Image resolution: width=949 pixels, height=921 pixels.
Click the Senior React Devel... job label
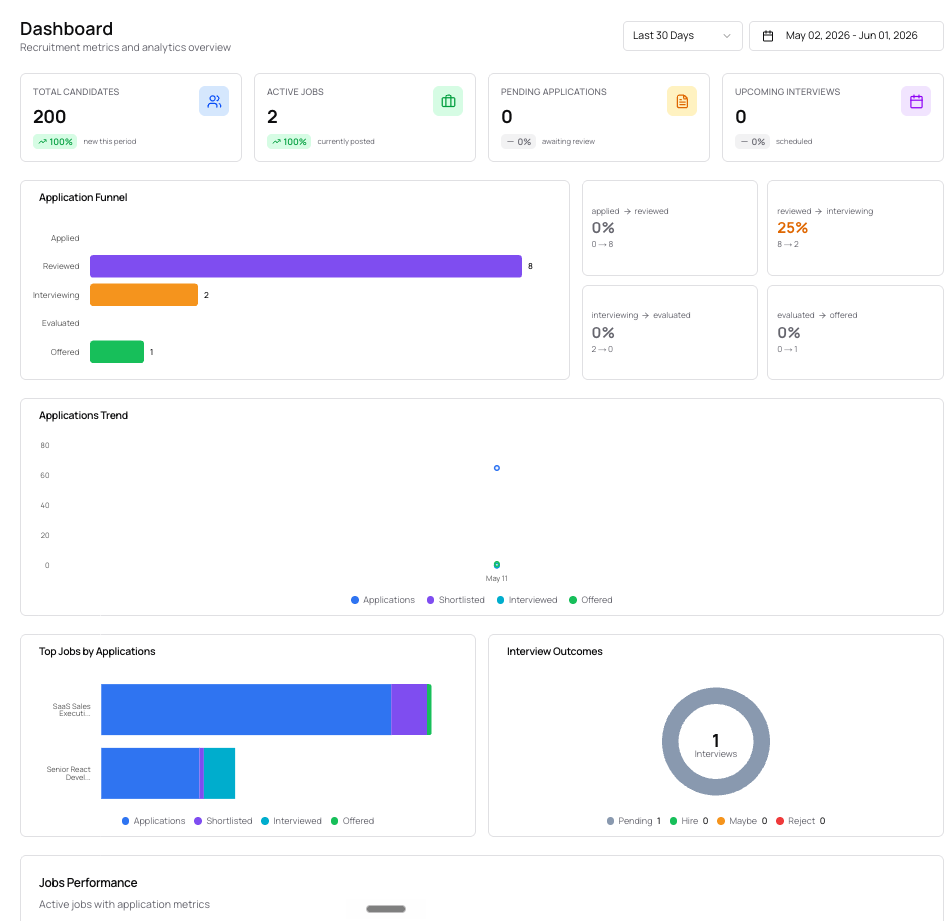pyautogui.click(x=68, y=773)
